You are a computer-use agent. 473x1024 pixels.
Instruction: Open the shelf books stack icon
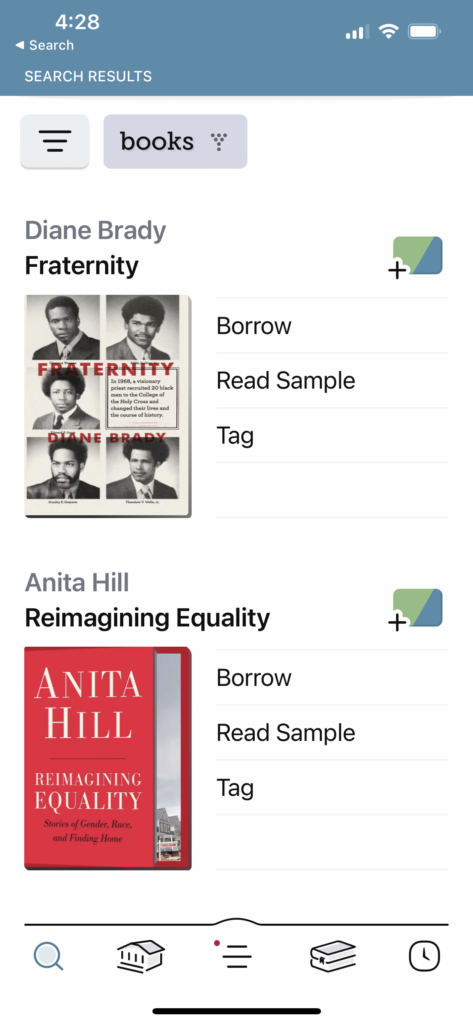[333, 957]
